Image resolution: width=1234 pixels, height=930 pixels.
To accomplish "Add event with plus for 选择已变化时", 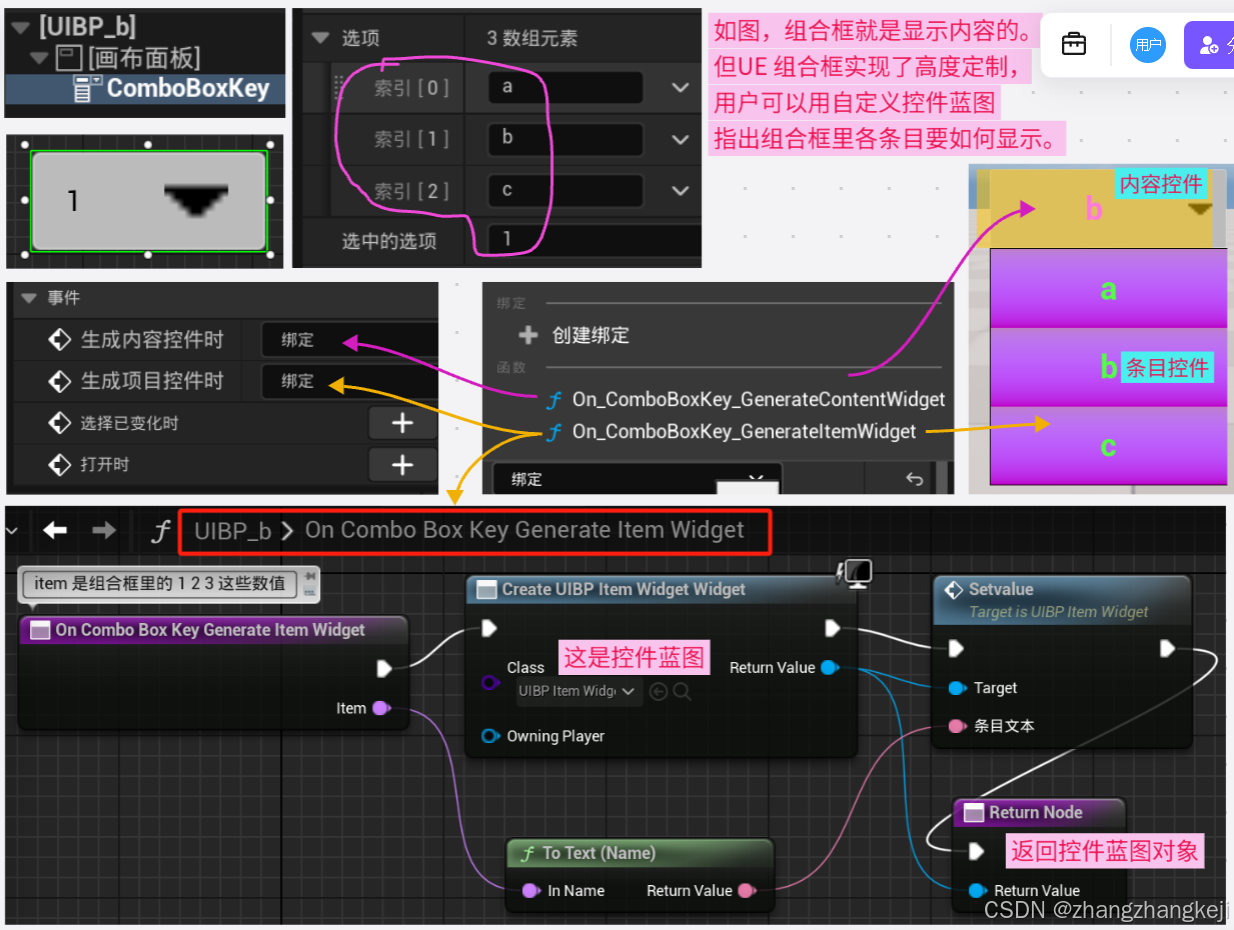I will coord(402,423).
